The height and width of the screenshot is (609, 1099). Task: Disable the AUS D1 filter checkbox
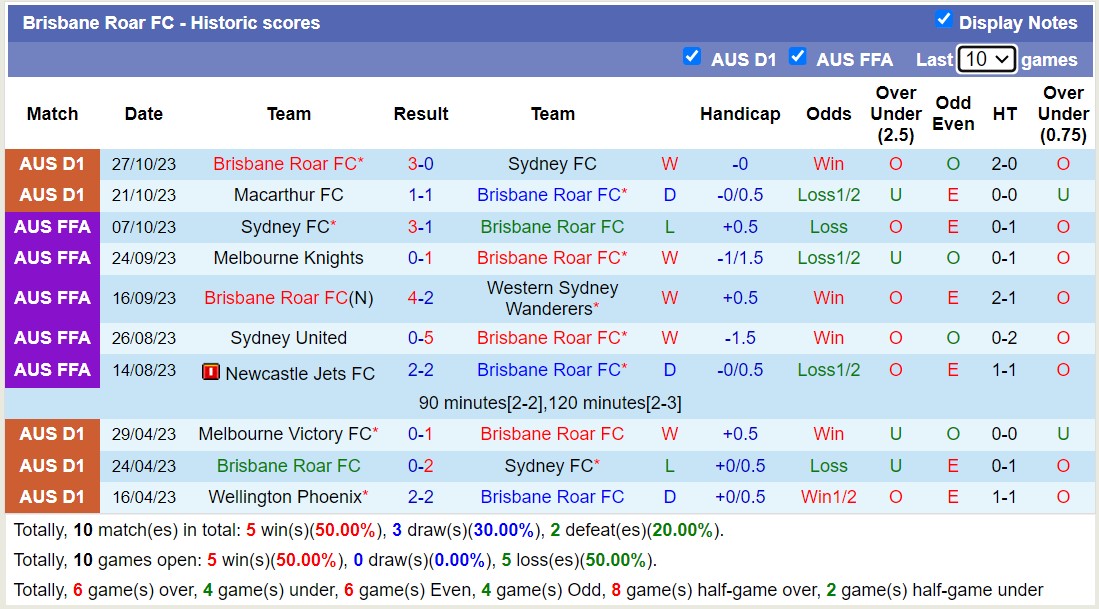[693, 57]
